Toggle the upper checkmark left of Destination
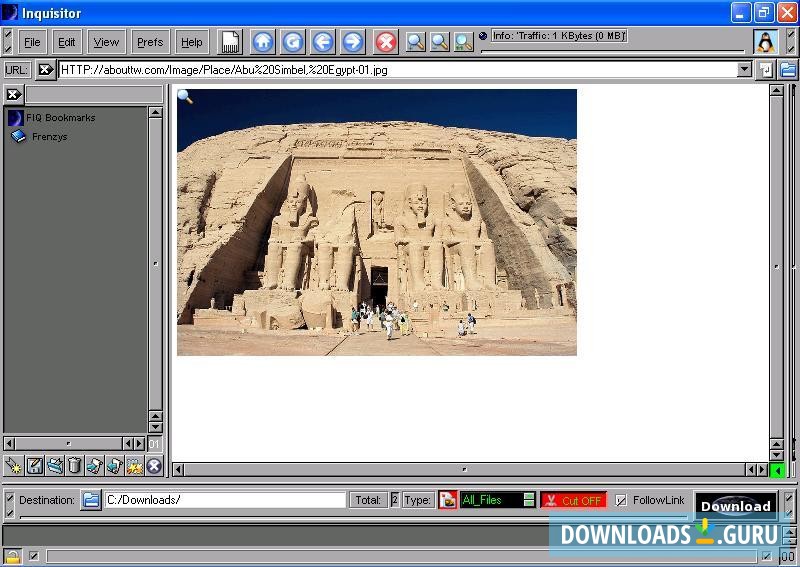This screenshot has width=800, height=567. click(9, 496)
